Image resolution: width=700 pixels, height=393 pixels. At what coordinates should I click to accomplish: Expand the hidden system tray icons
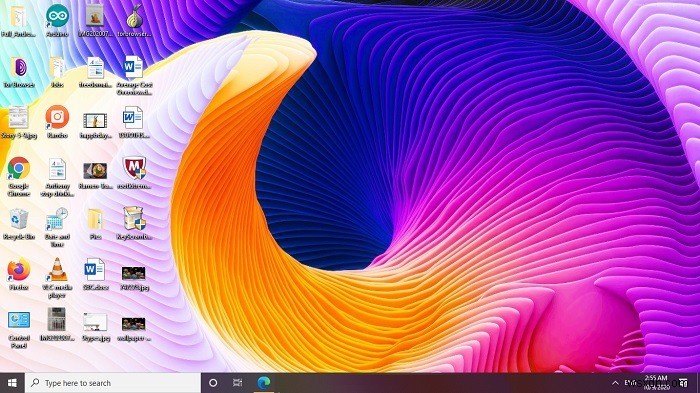click(615, 383)
